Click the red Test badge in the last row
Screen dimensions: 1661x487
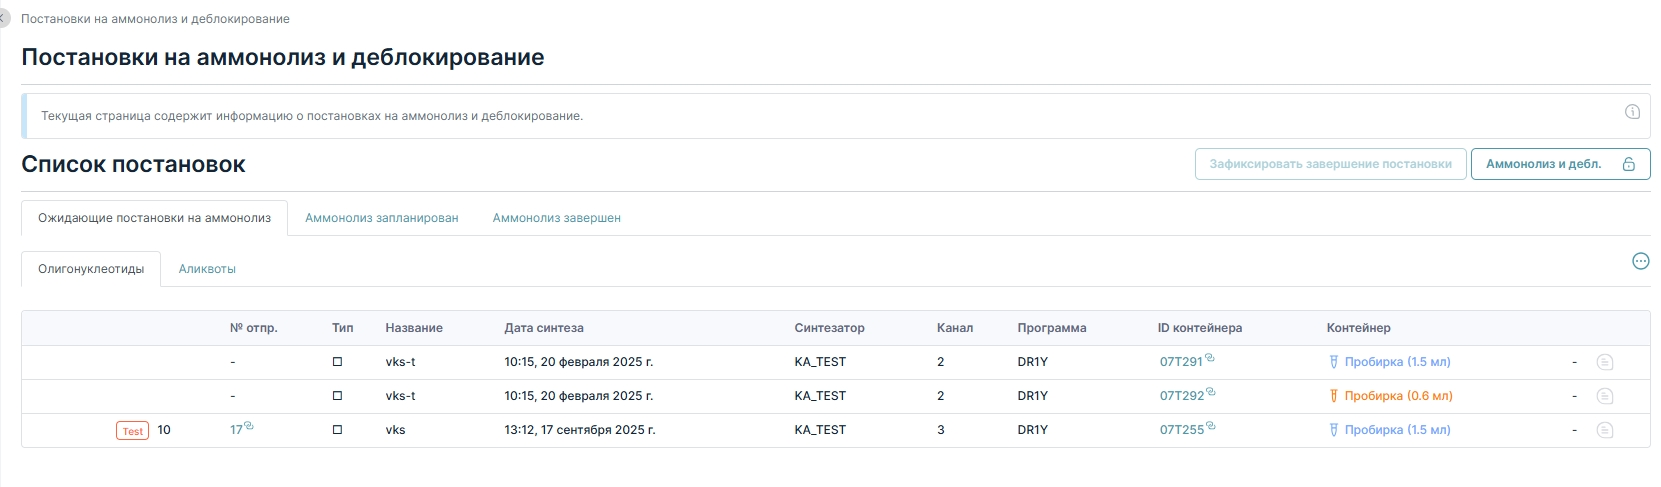[133, 431]
